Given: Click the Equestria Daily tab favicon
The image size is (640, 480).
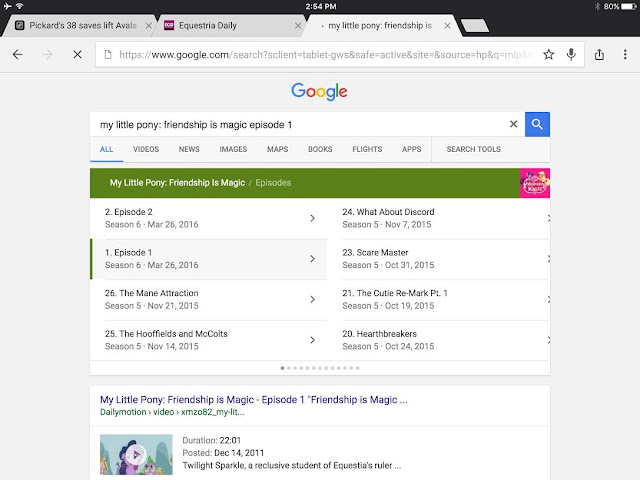Looking at the screenshot, I should [x=169, y=26].
